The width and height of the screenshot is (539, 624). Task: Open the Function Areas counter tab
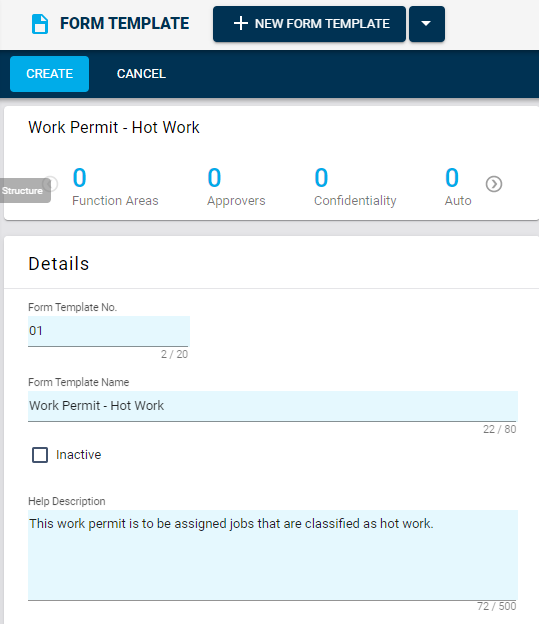[x=115, y=186]
